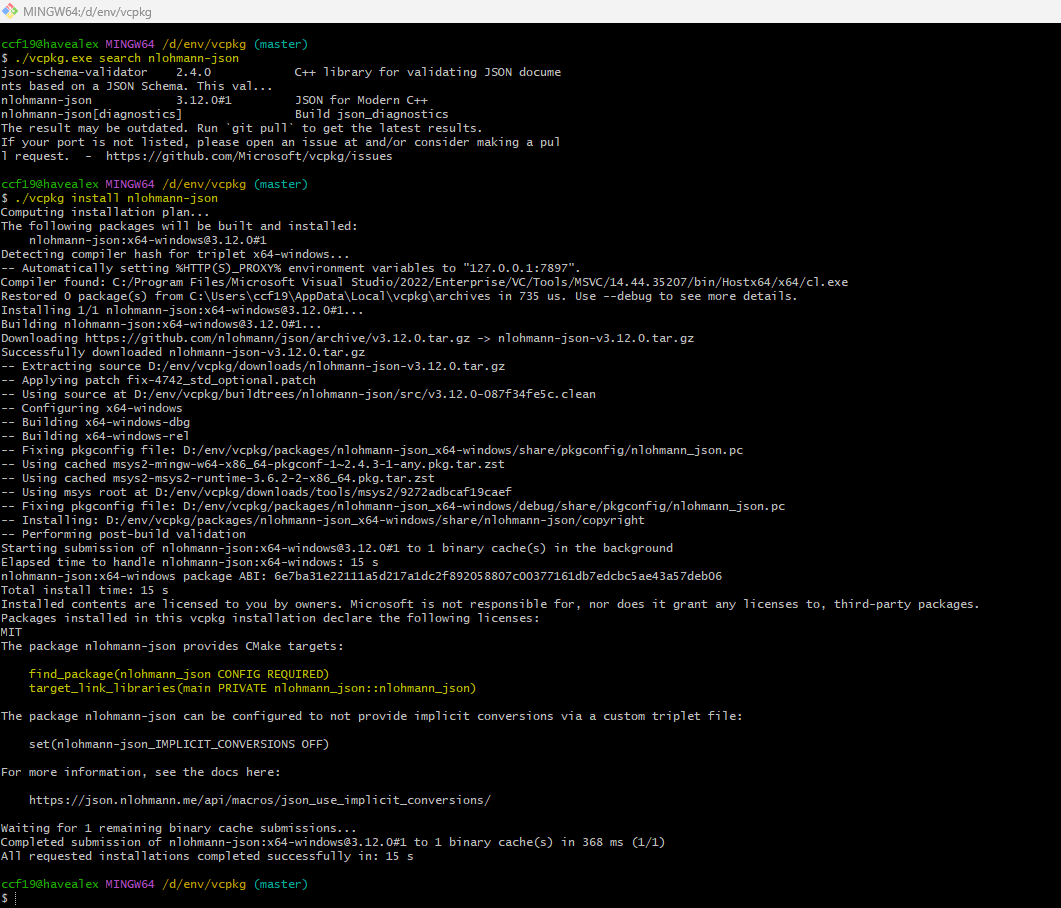Click the 'Building x64-windows-dbg' line
This screenshot has width=1061, height=908.
coord(95,422)
